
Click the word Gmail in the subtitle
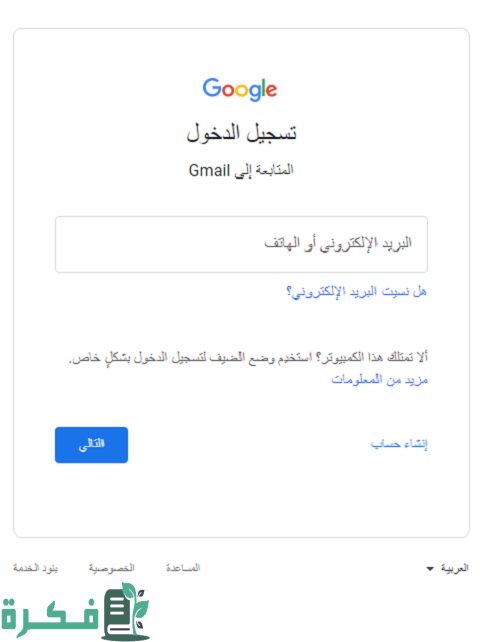209,170
